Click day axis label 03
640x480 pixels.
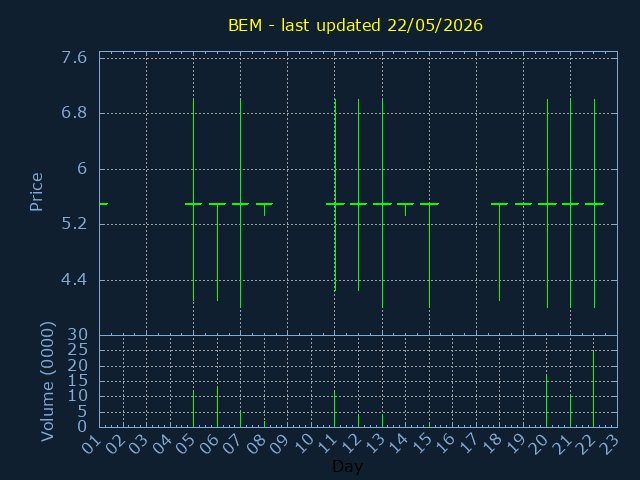138,444
